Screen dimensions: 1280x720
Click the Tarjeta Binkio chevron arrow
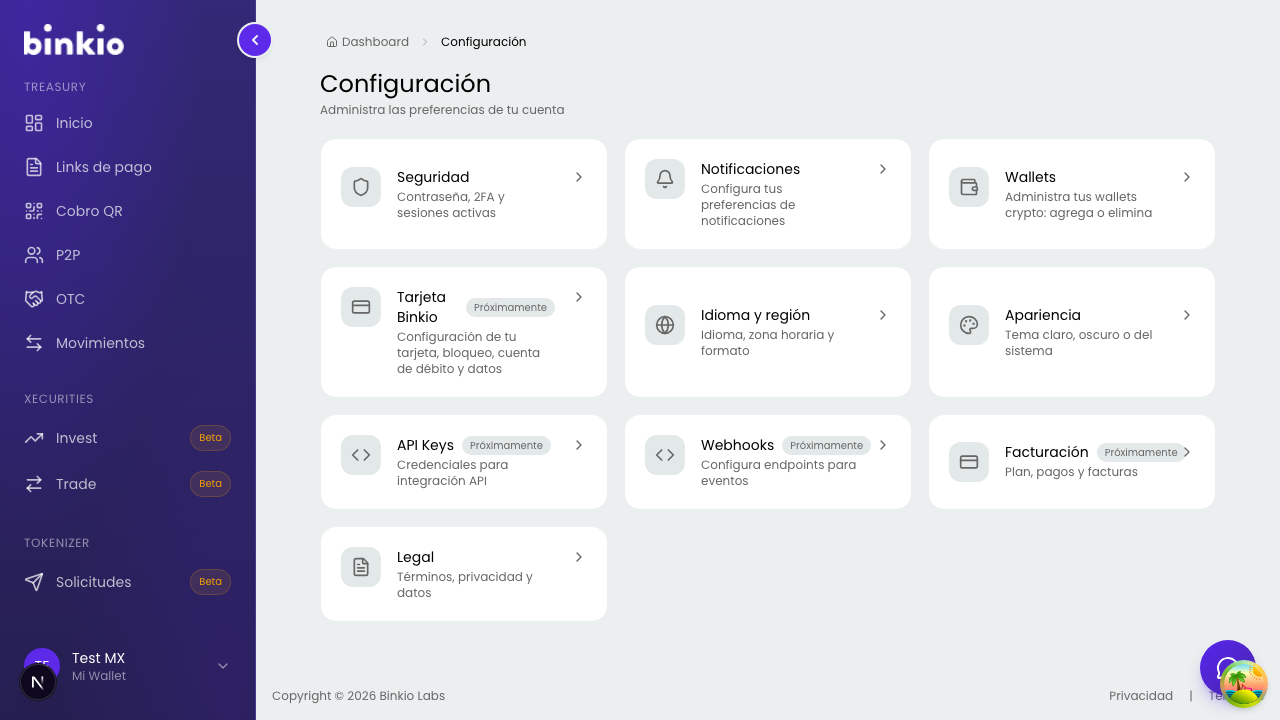579,297
